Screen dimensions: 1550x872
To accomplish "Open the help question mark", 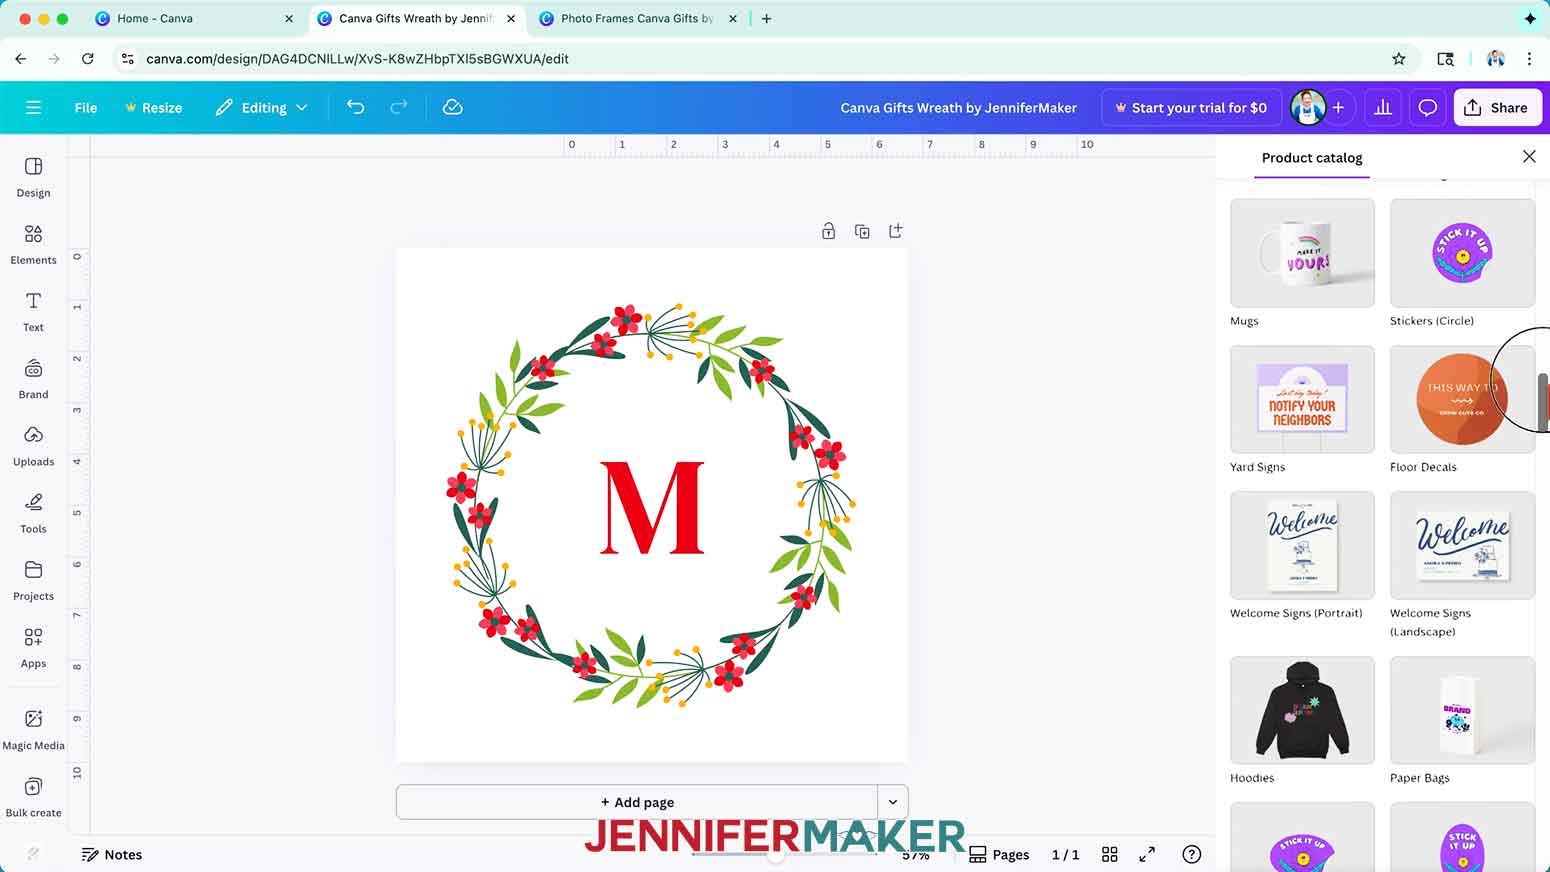I will coord(1191,854).
